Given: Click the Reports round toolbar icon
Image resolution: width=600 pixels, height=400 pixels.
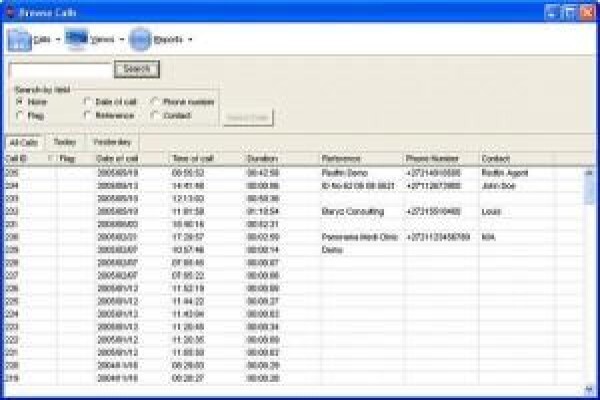Looking at the screenshot, I should coord(140,39).
